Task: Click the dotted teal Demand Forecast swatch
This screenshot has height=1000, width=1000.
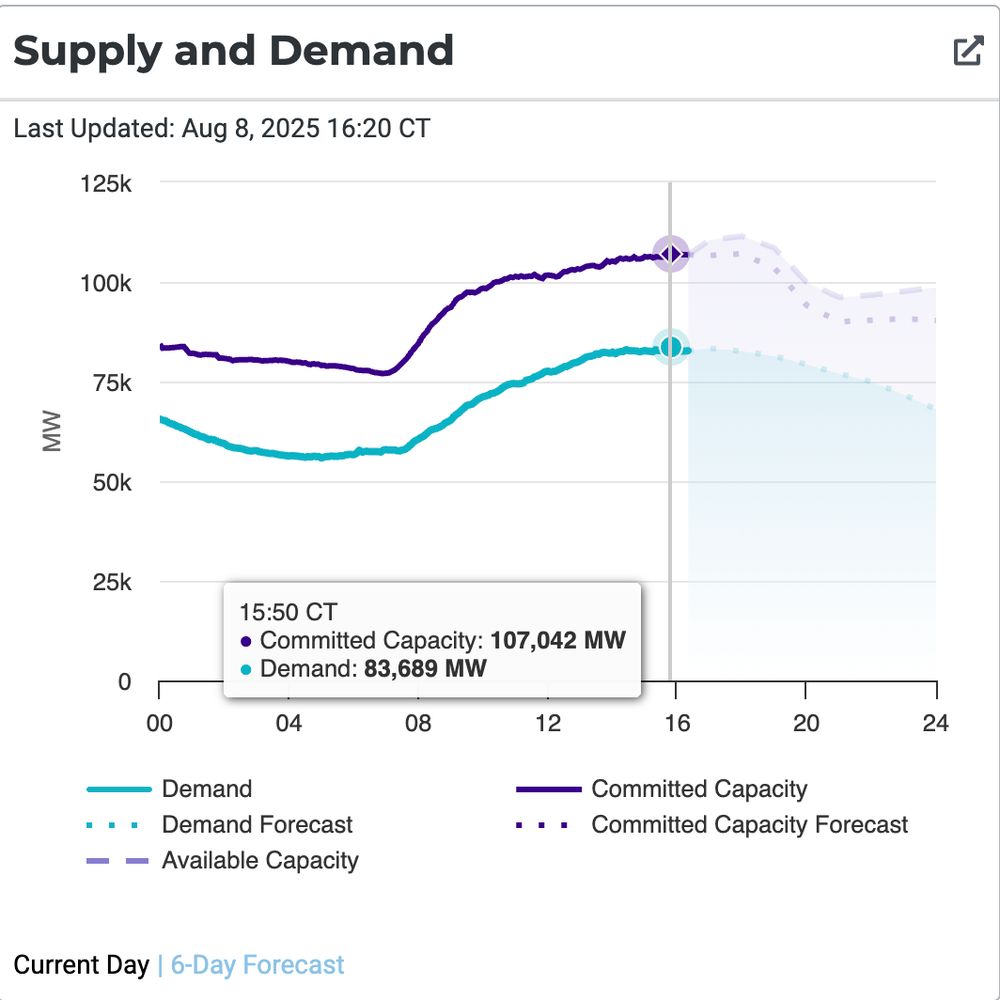Action: click(x=113, y=825)
